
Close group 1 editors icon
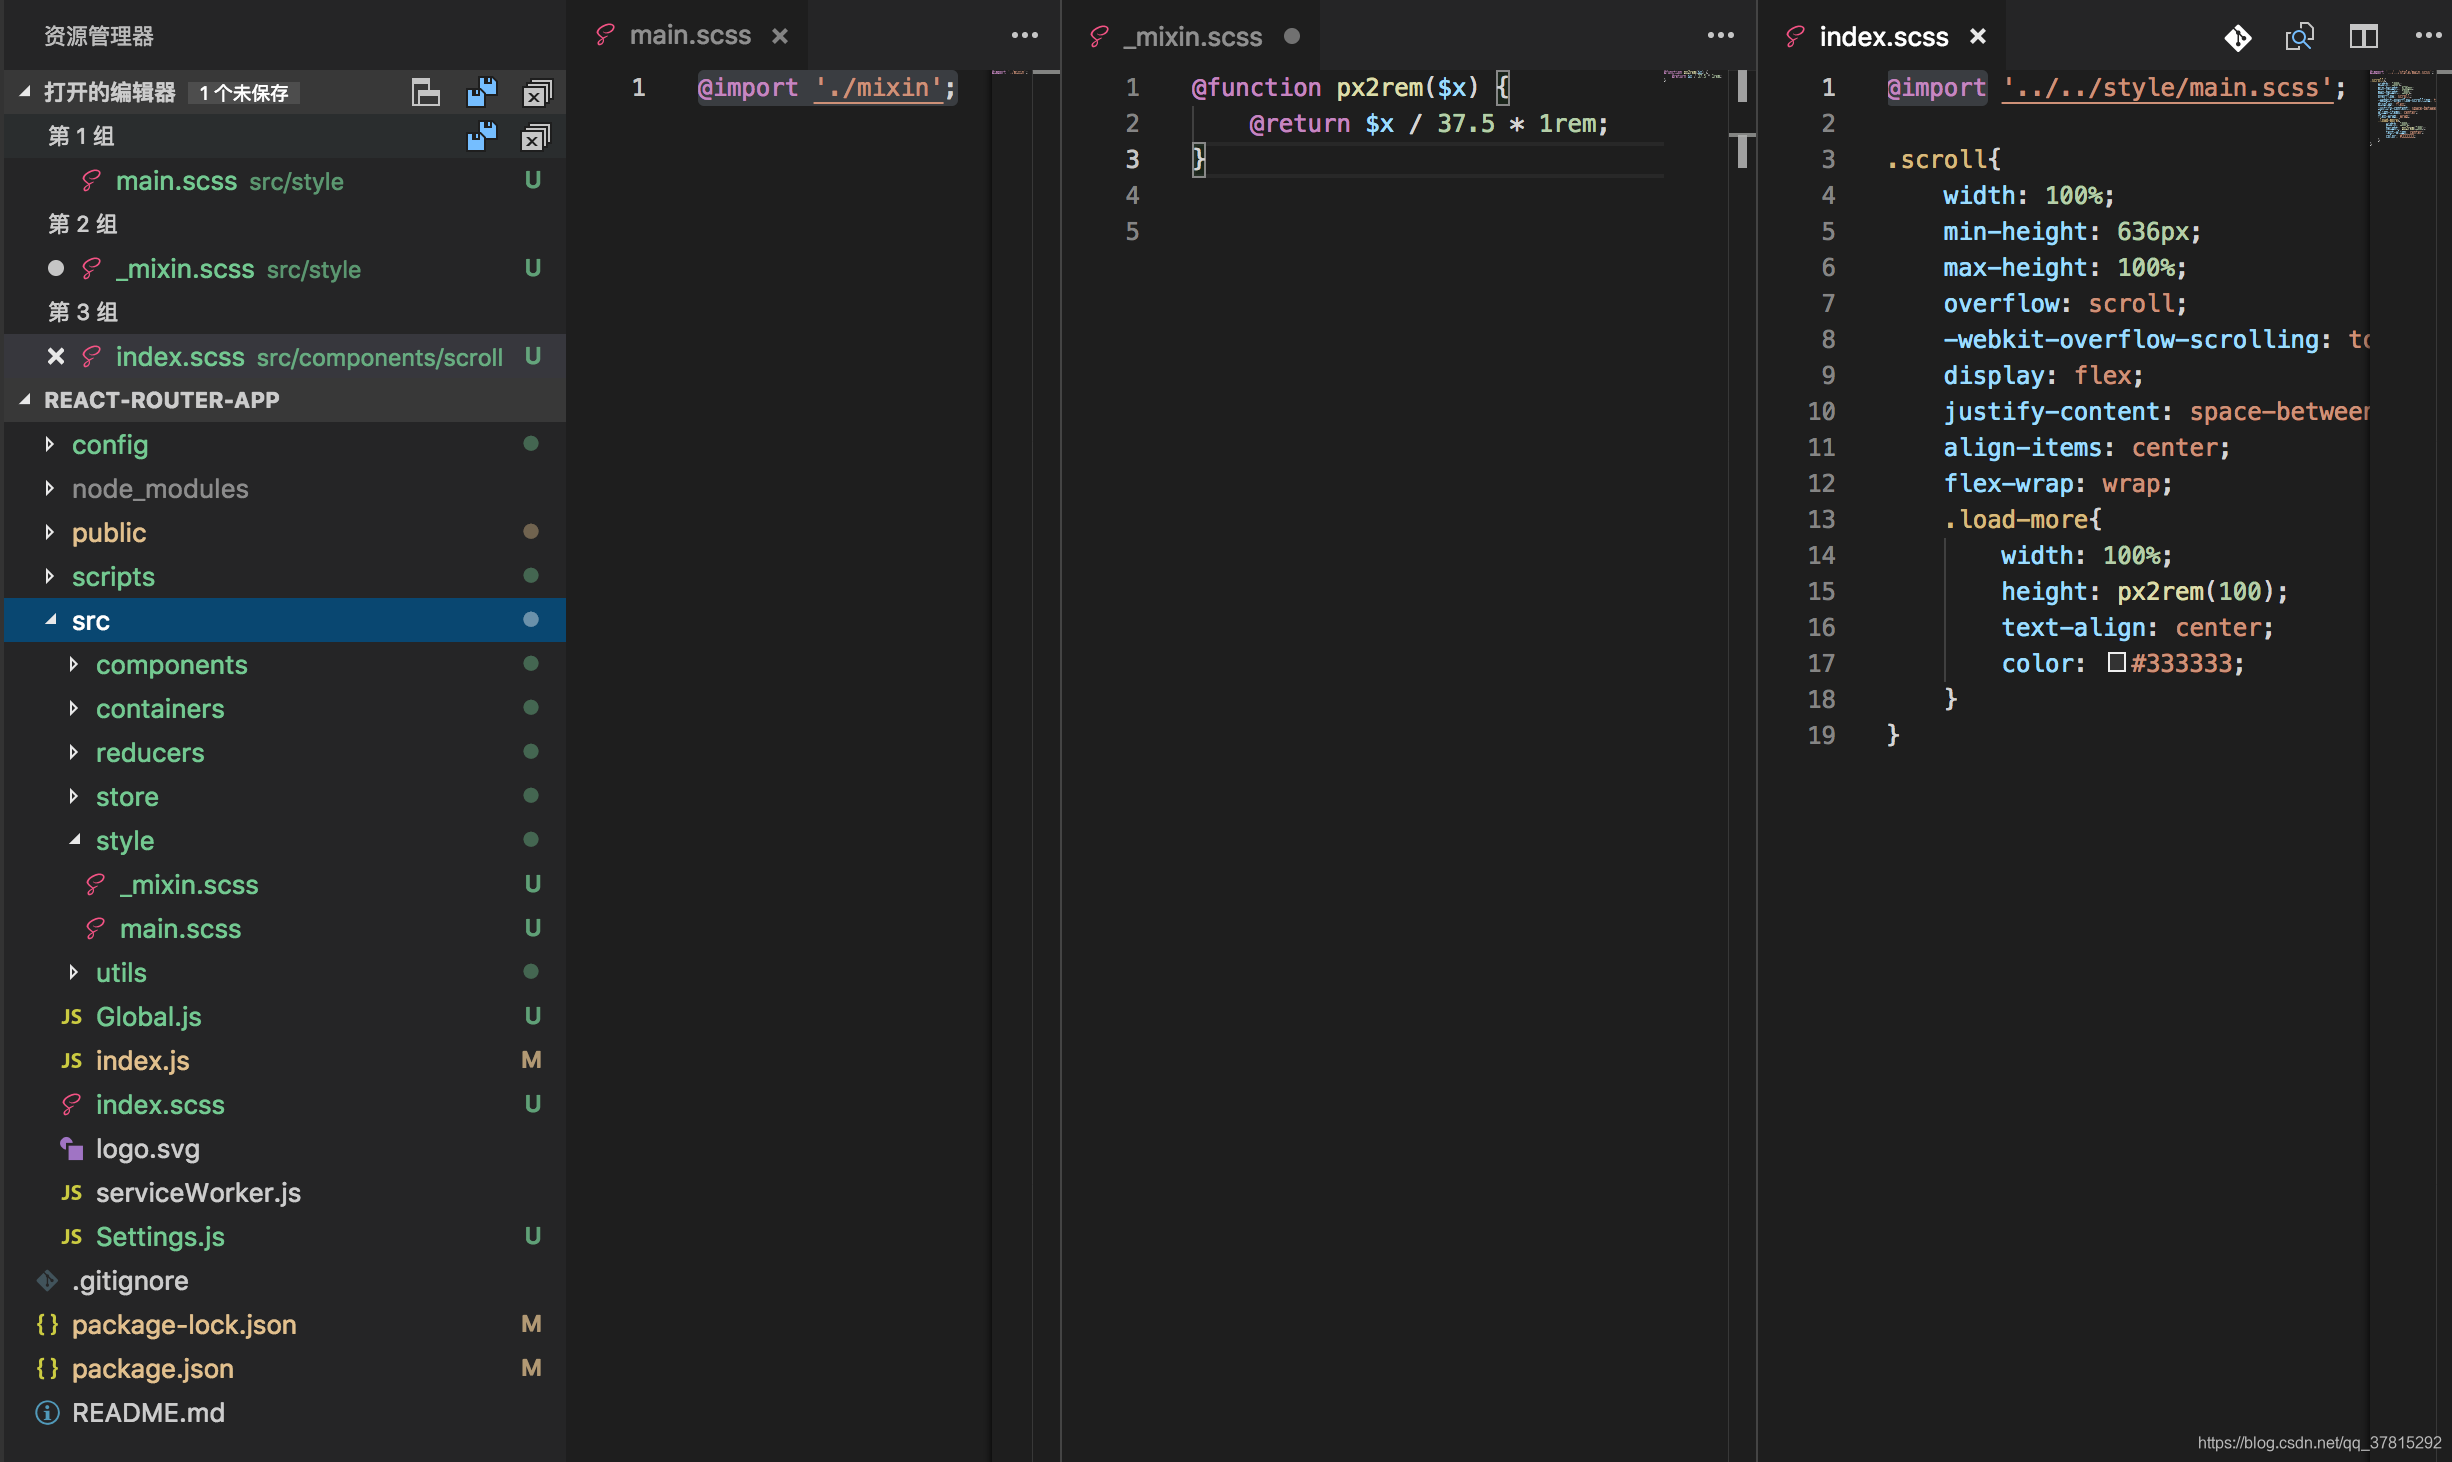[536, 136]
